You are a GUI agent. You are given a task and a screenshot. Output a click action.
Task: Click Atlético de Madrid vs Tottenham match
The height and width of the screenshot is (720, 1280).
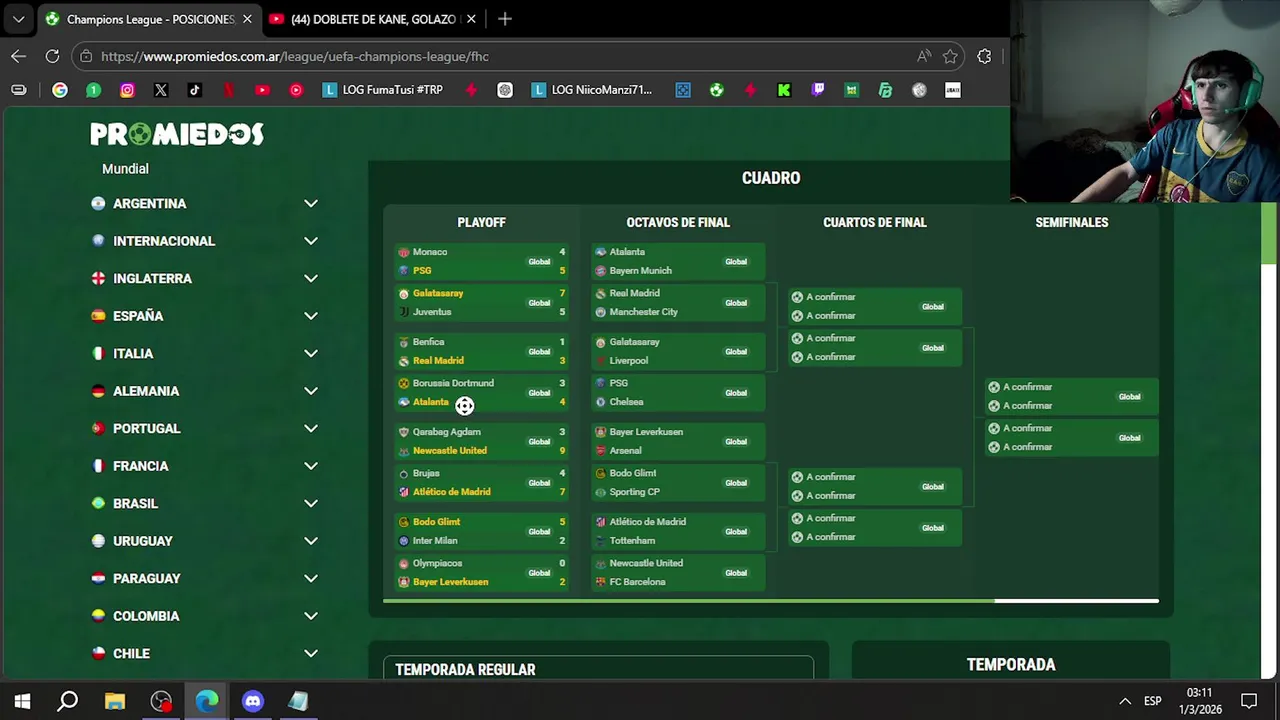pyautogui.click(x=678, y=531)
